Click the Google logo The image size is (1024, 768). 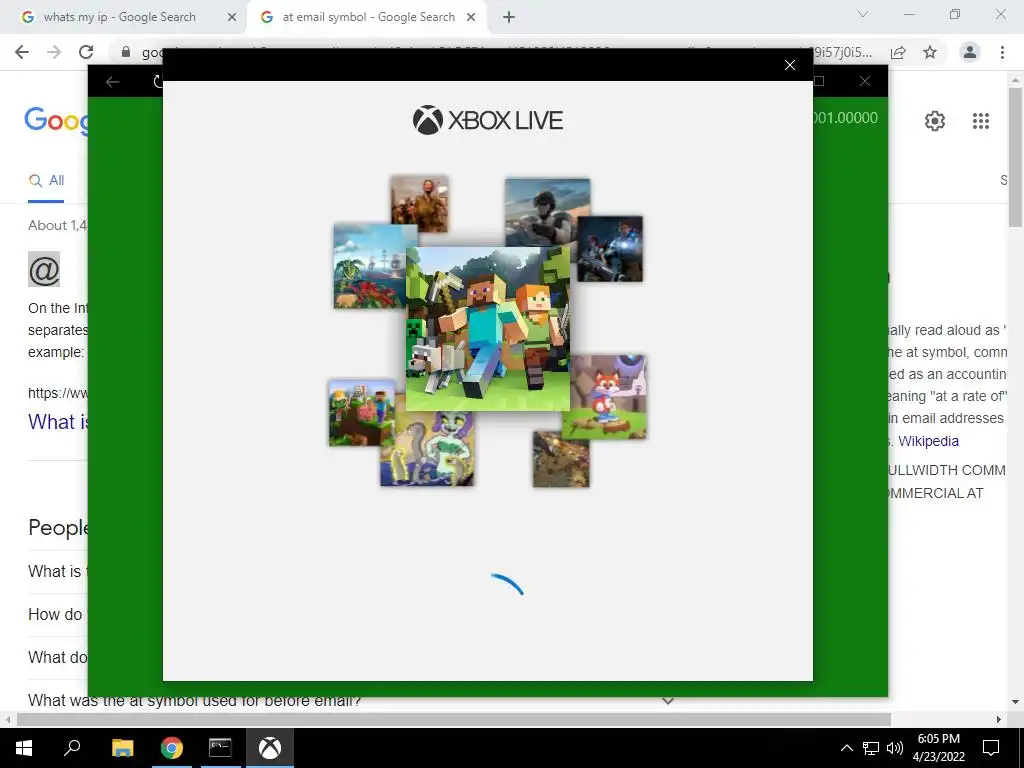[x=56, y=121]
